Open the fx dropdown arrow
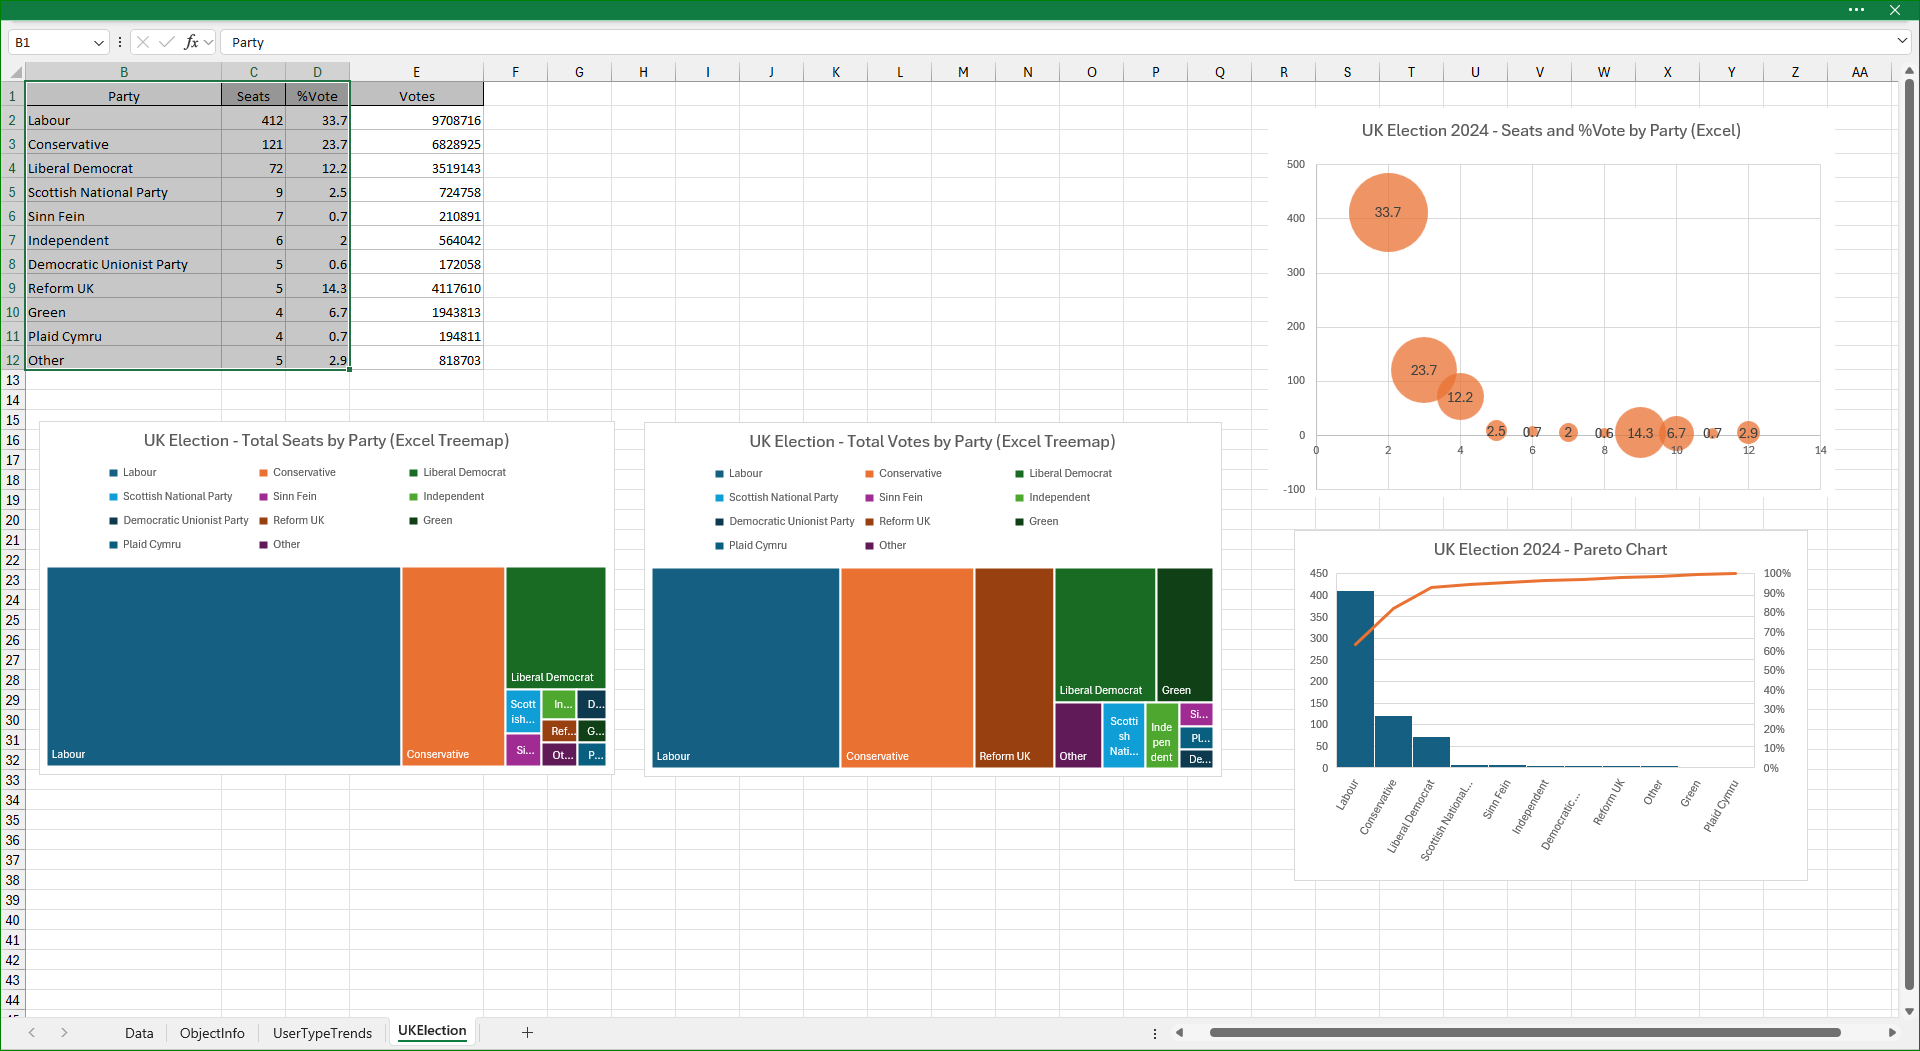This screenshot has width=1920, height=1051. 208,43
